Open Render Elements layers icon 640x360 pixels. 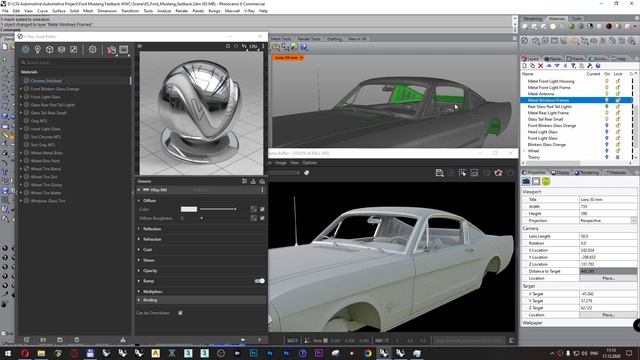(x=62, y=49)
